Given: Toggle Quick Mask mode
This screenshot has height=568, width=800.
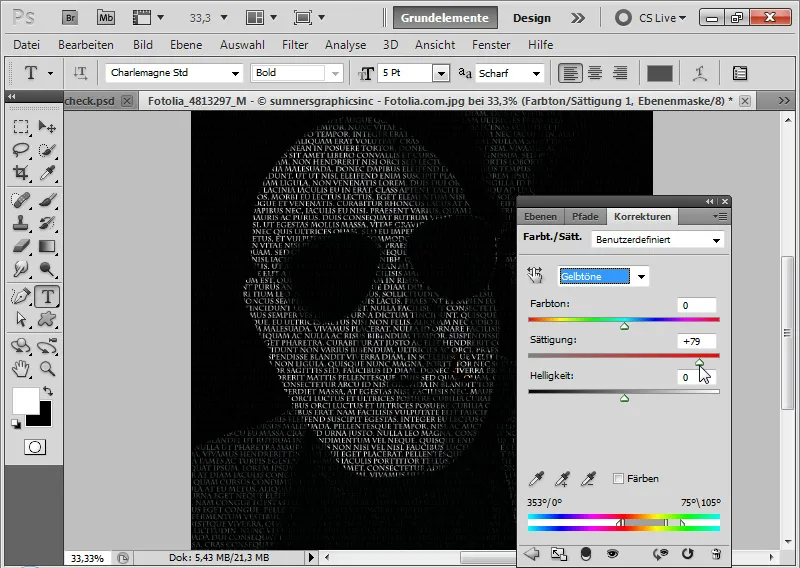Looking at the screenshot, I should pyautogui.click(x=35, y=448).
